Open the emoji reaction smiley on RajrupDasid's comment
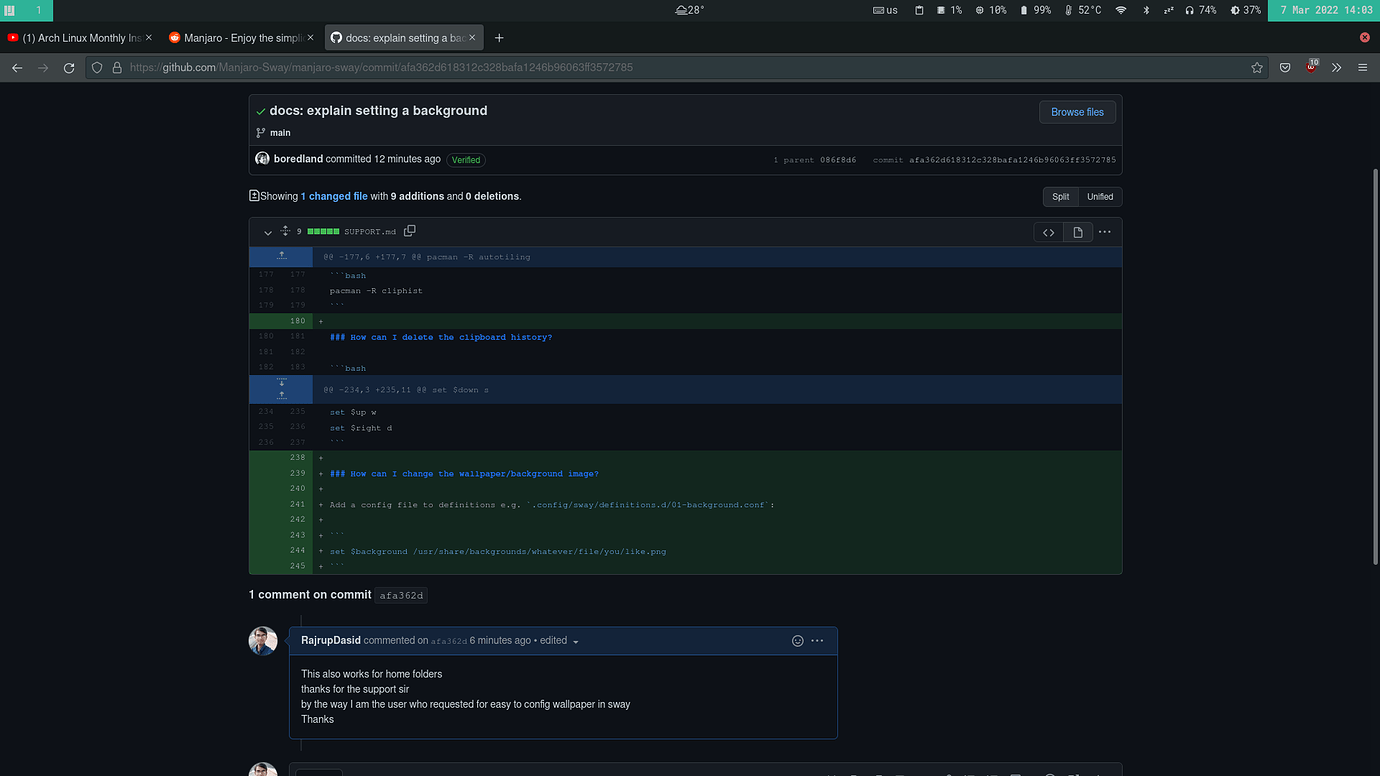 click(797, 640)
